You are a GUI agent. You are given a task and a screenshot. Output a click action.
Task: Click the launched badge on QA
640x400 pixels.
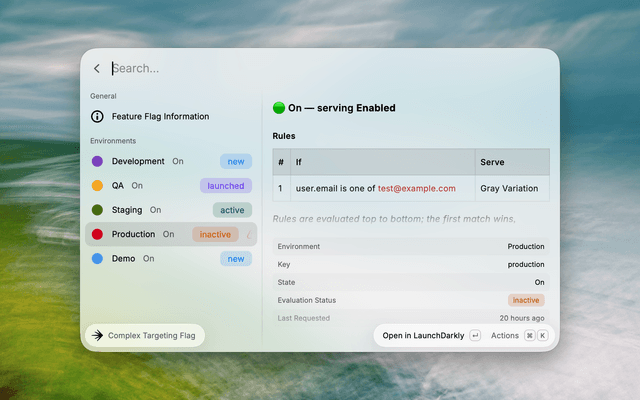coord(226,186)
